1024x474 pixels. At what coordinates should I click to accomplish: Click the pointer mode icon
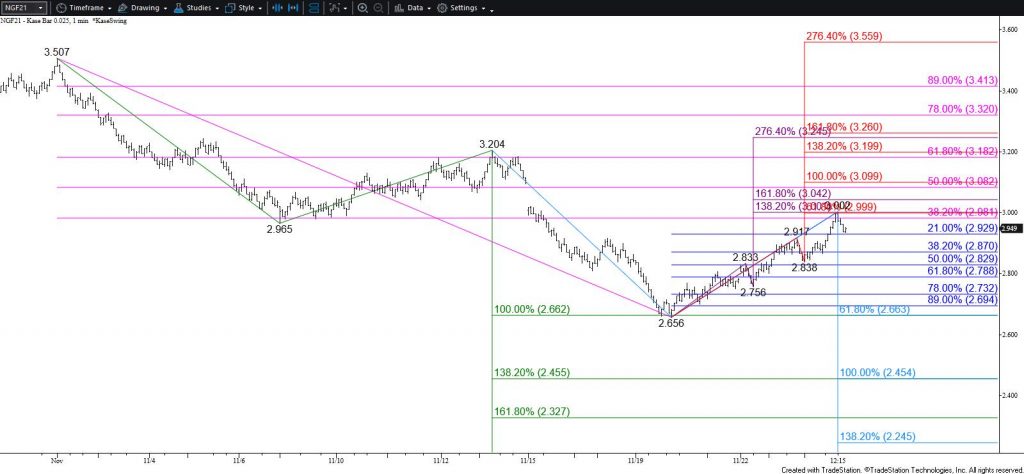pos(334,8)
